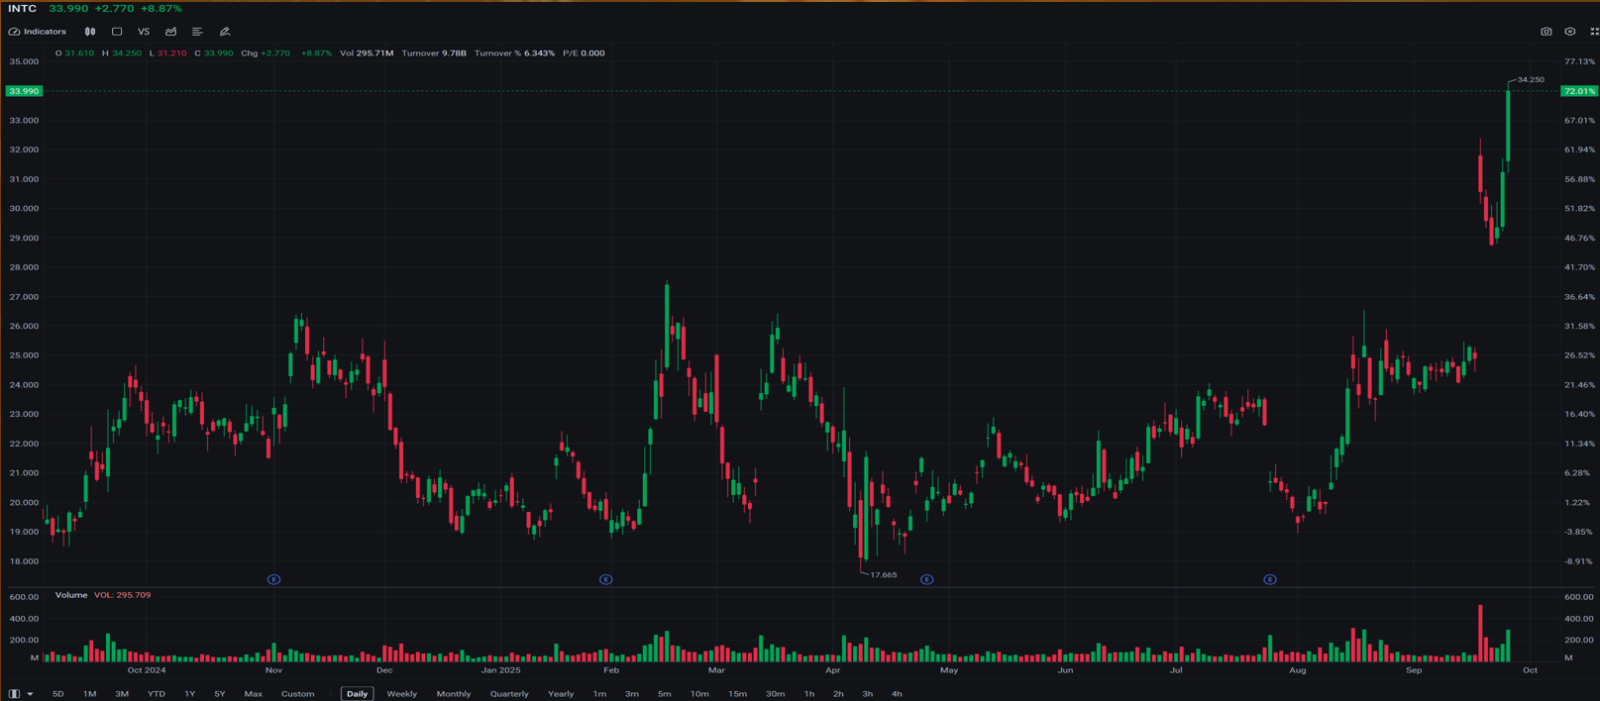Screen dimensions: 1600x701
Task: Expand the layout dropdown arrow at bottom-left
Action: pyautogui.click(x=30, y=693)
